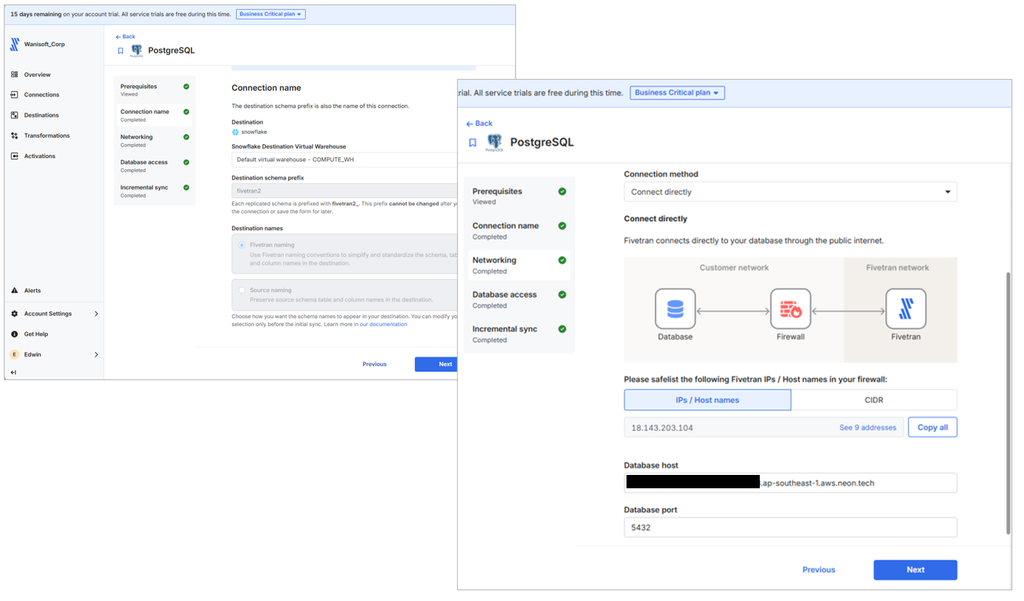
Task: Open 'our documentation' link
Action: tap(383, 324)
